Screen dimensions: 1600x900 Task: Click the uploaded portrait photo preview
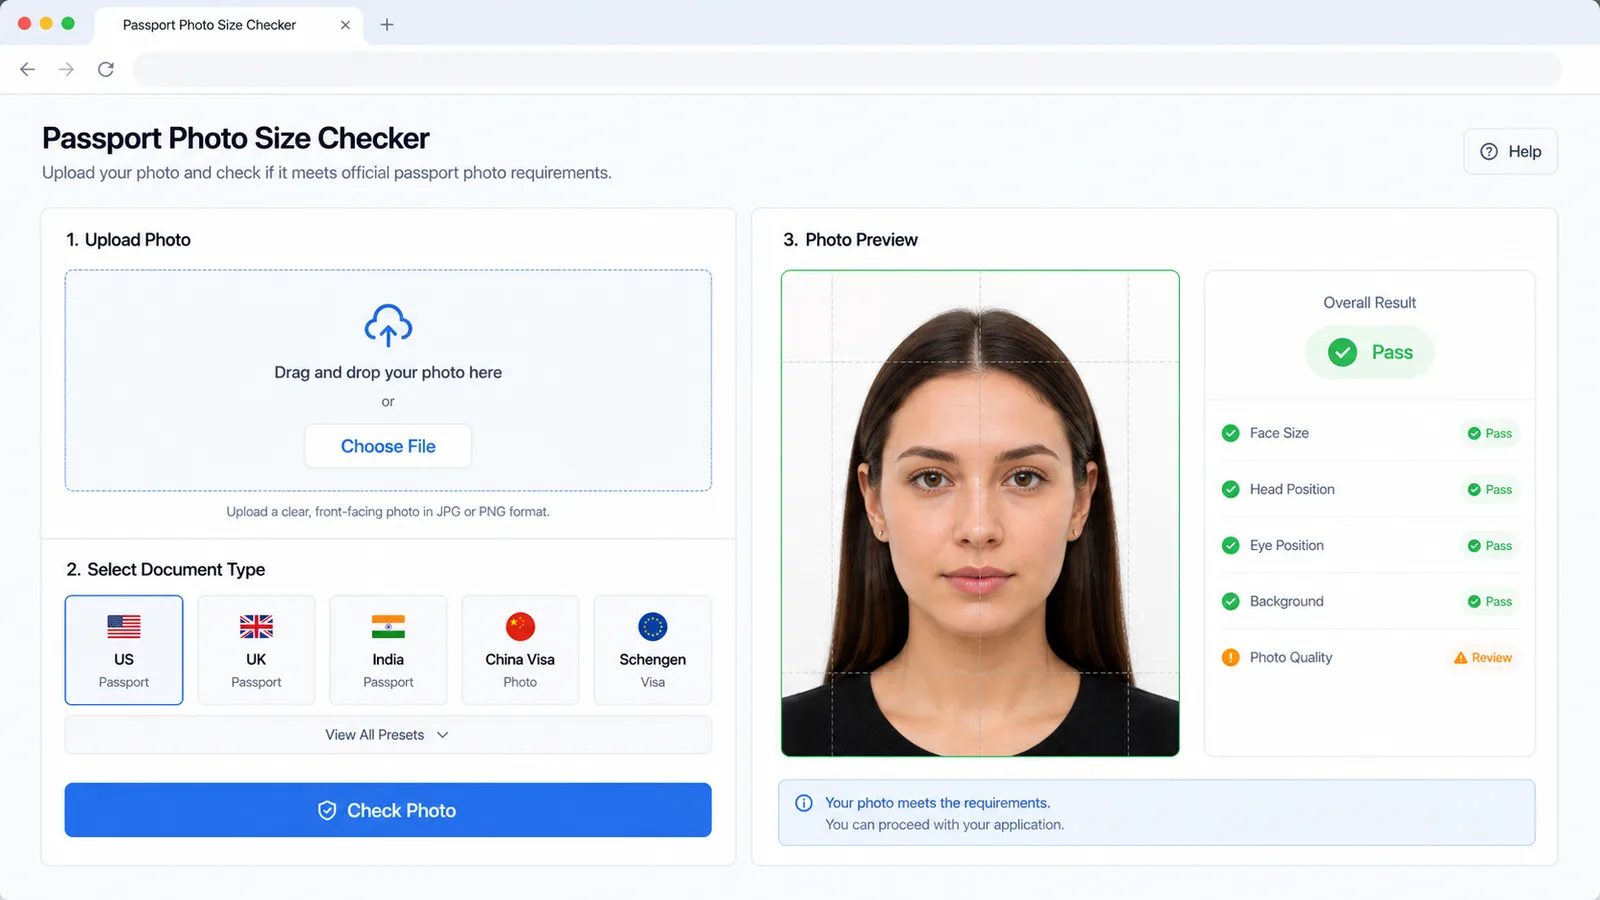[x=980, y=513]
